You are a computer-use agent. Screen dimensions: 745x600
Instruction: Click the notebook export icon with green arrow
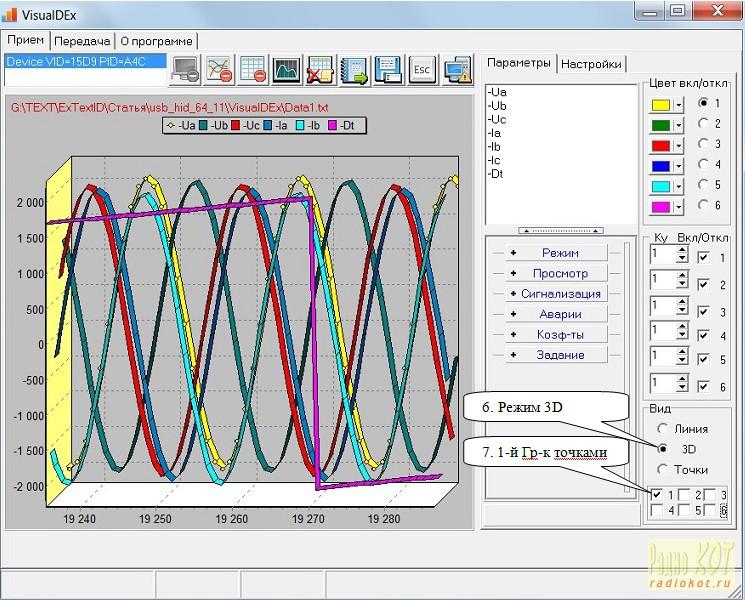point(354,69)
